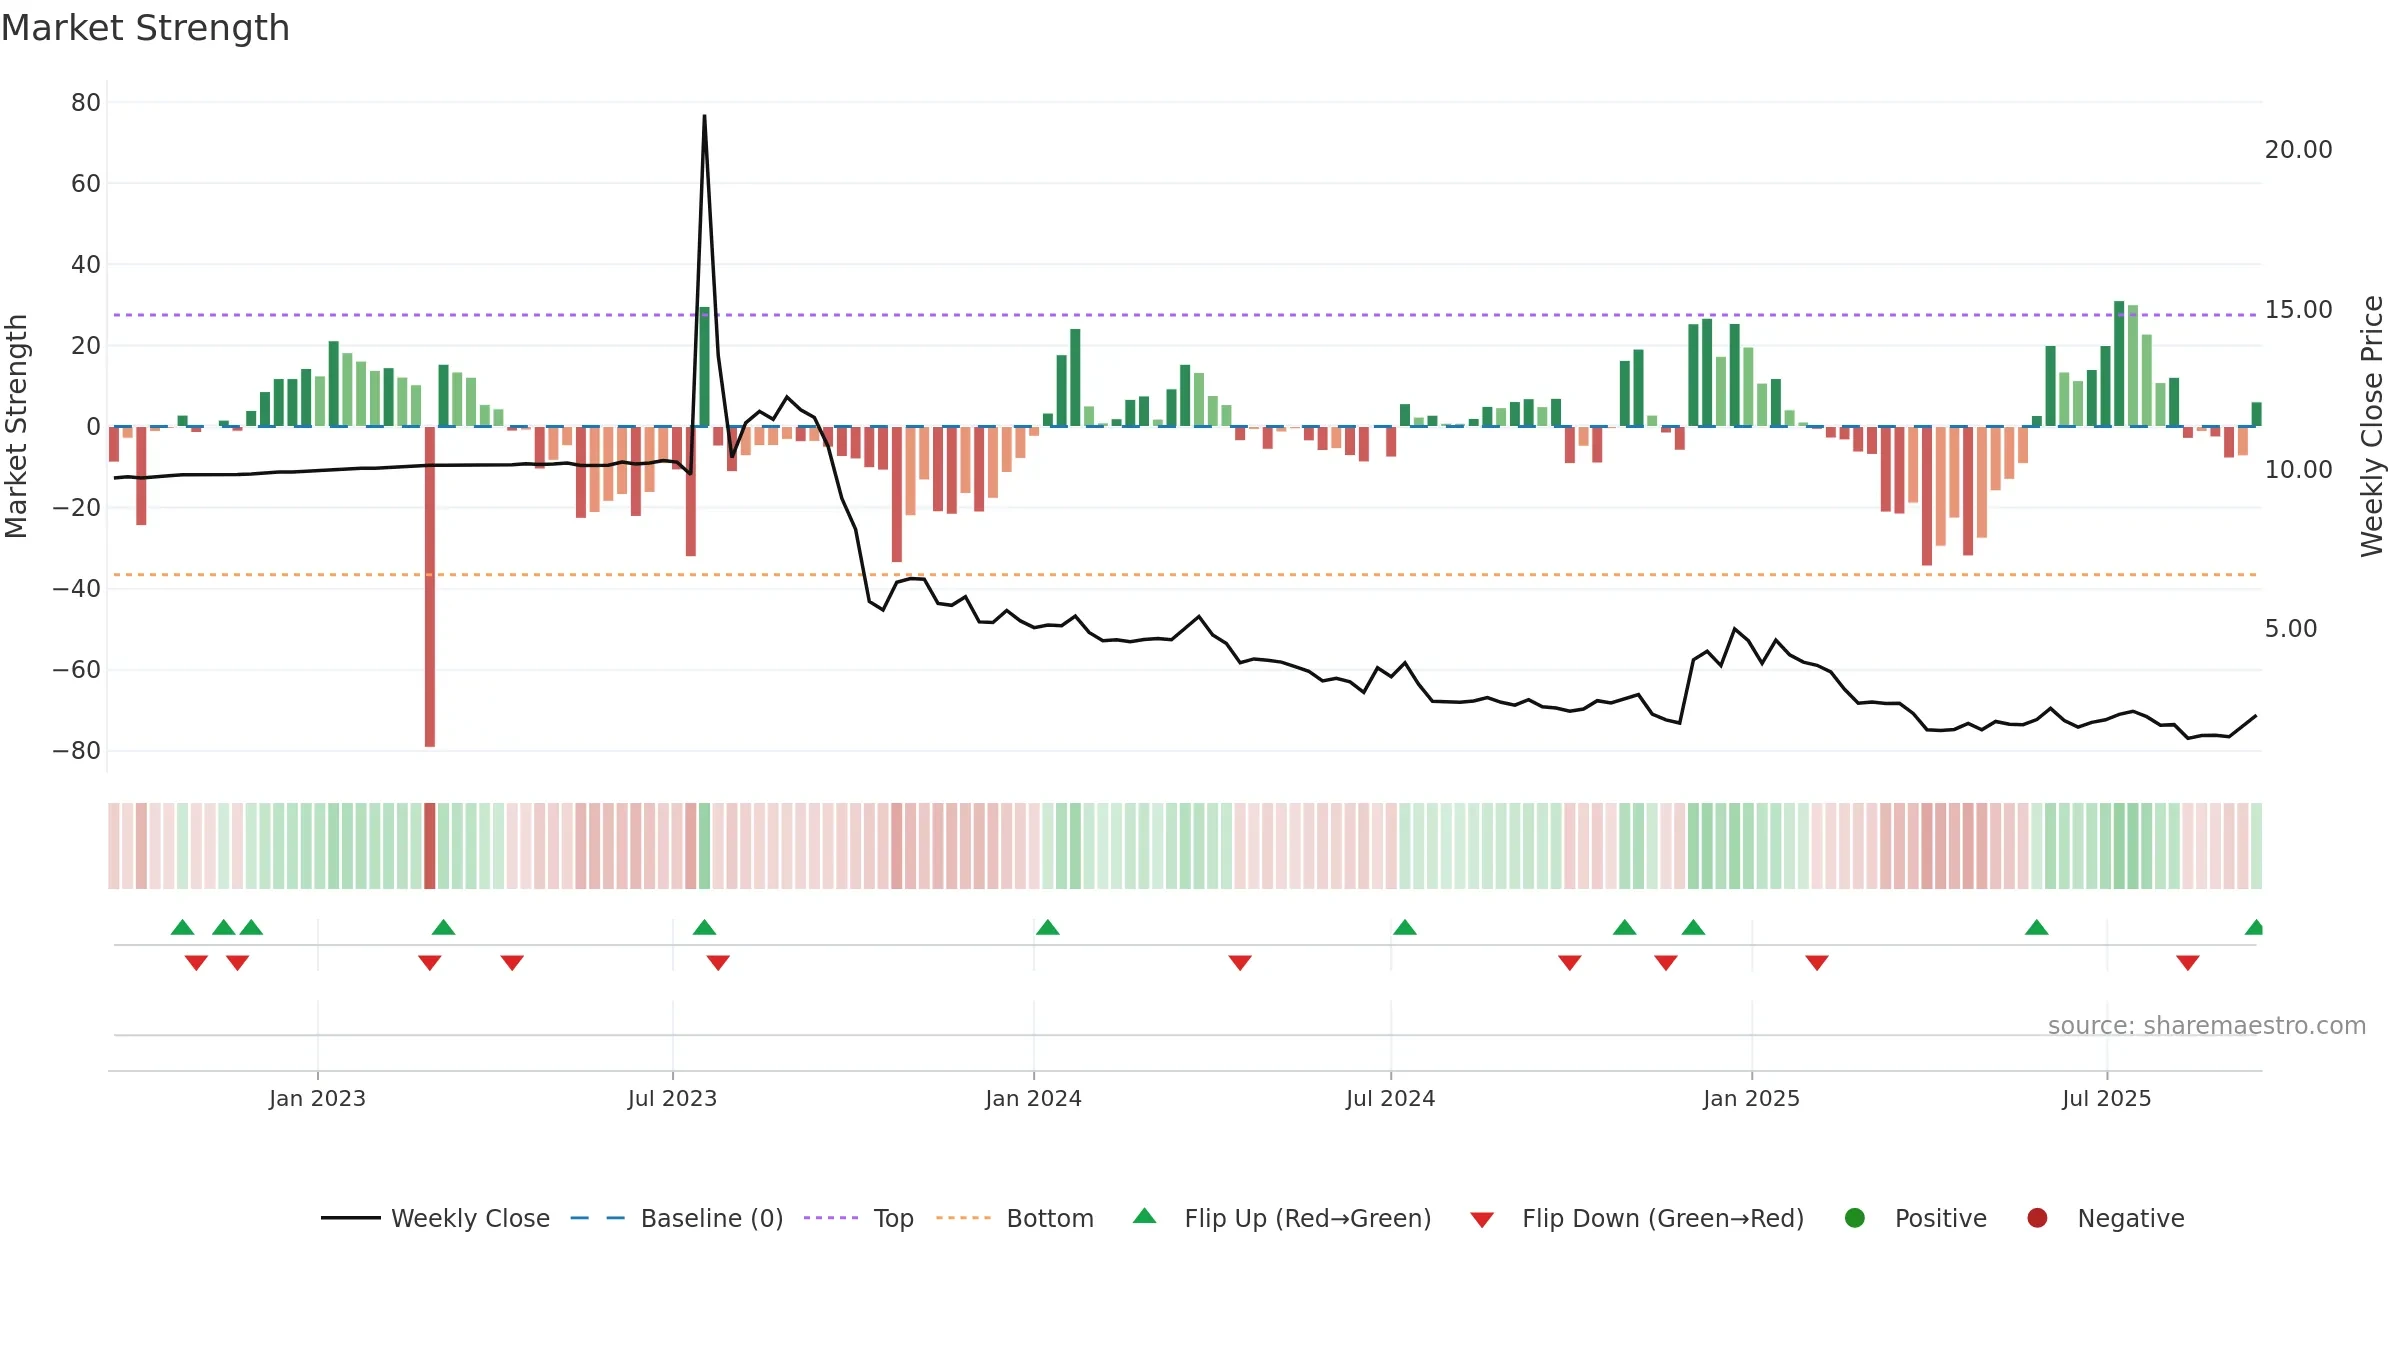Select the Flip Down marker after Jul 2025
The image size is (2400, 1350).
coord(2187,962)
